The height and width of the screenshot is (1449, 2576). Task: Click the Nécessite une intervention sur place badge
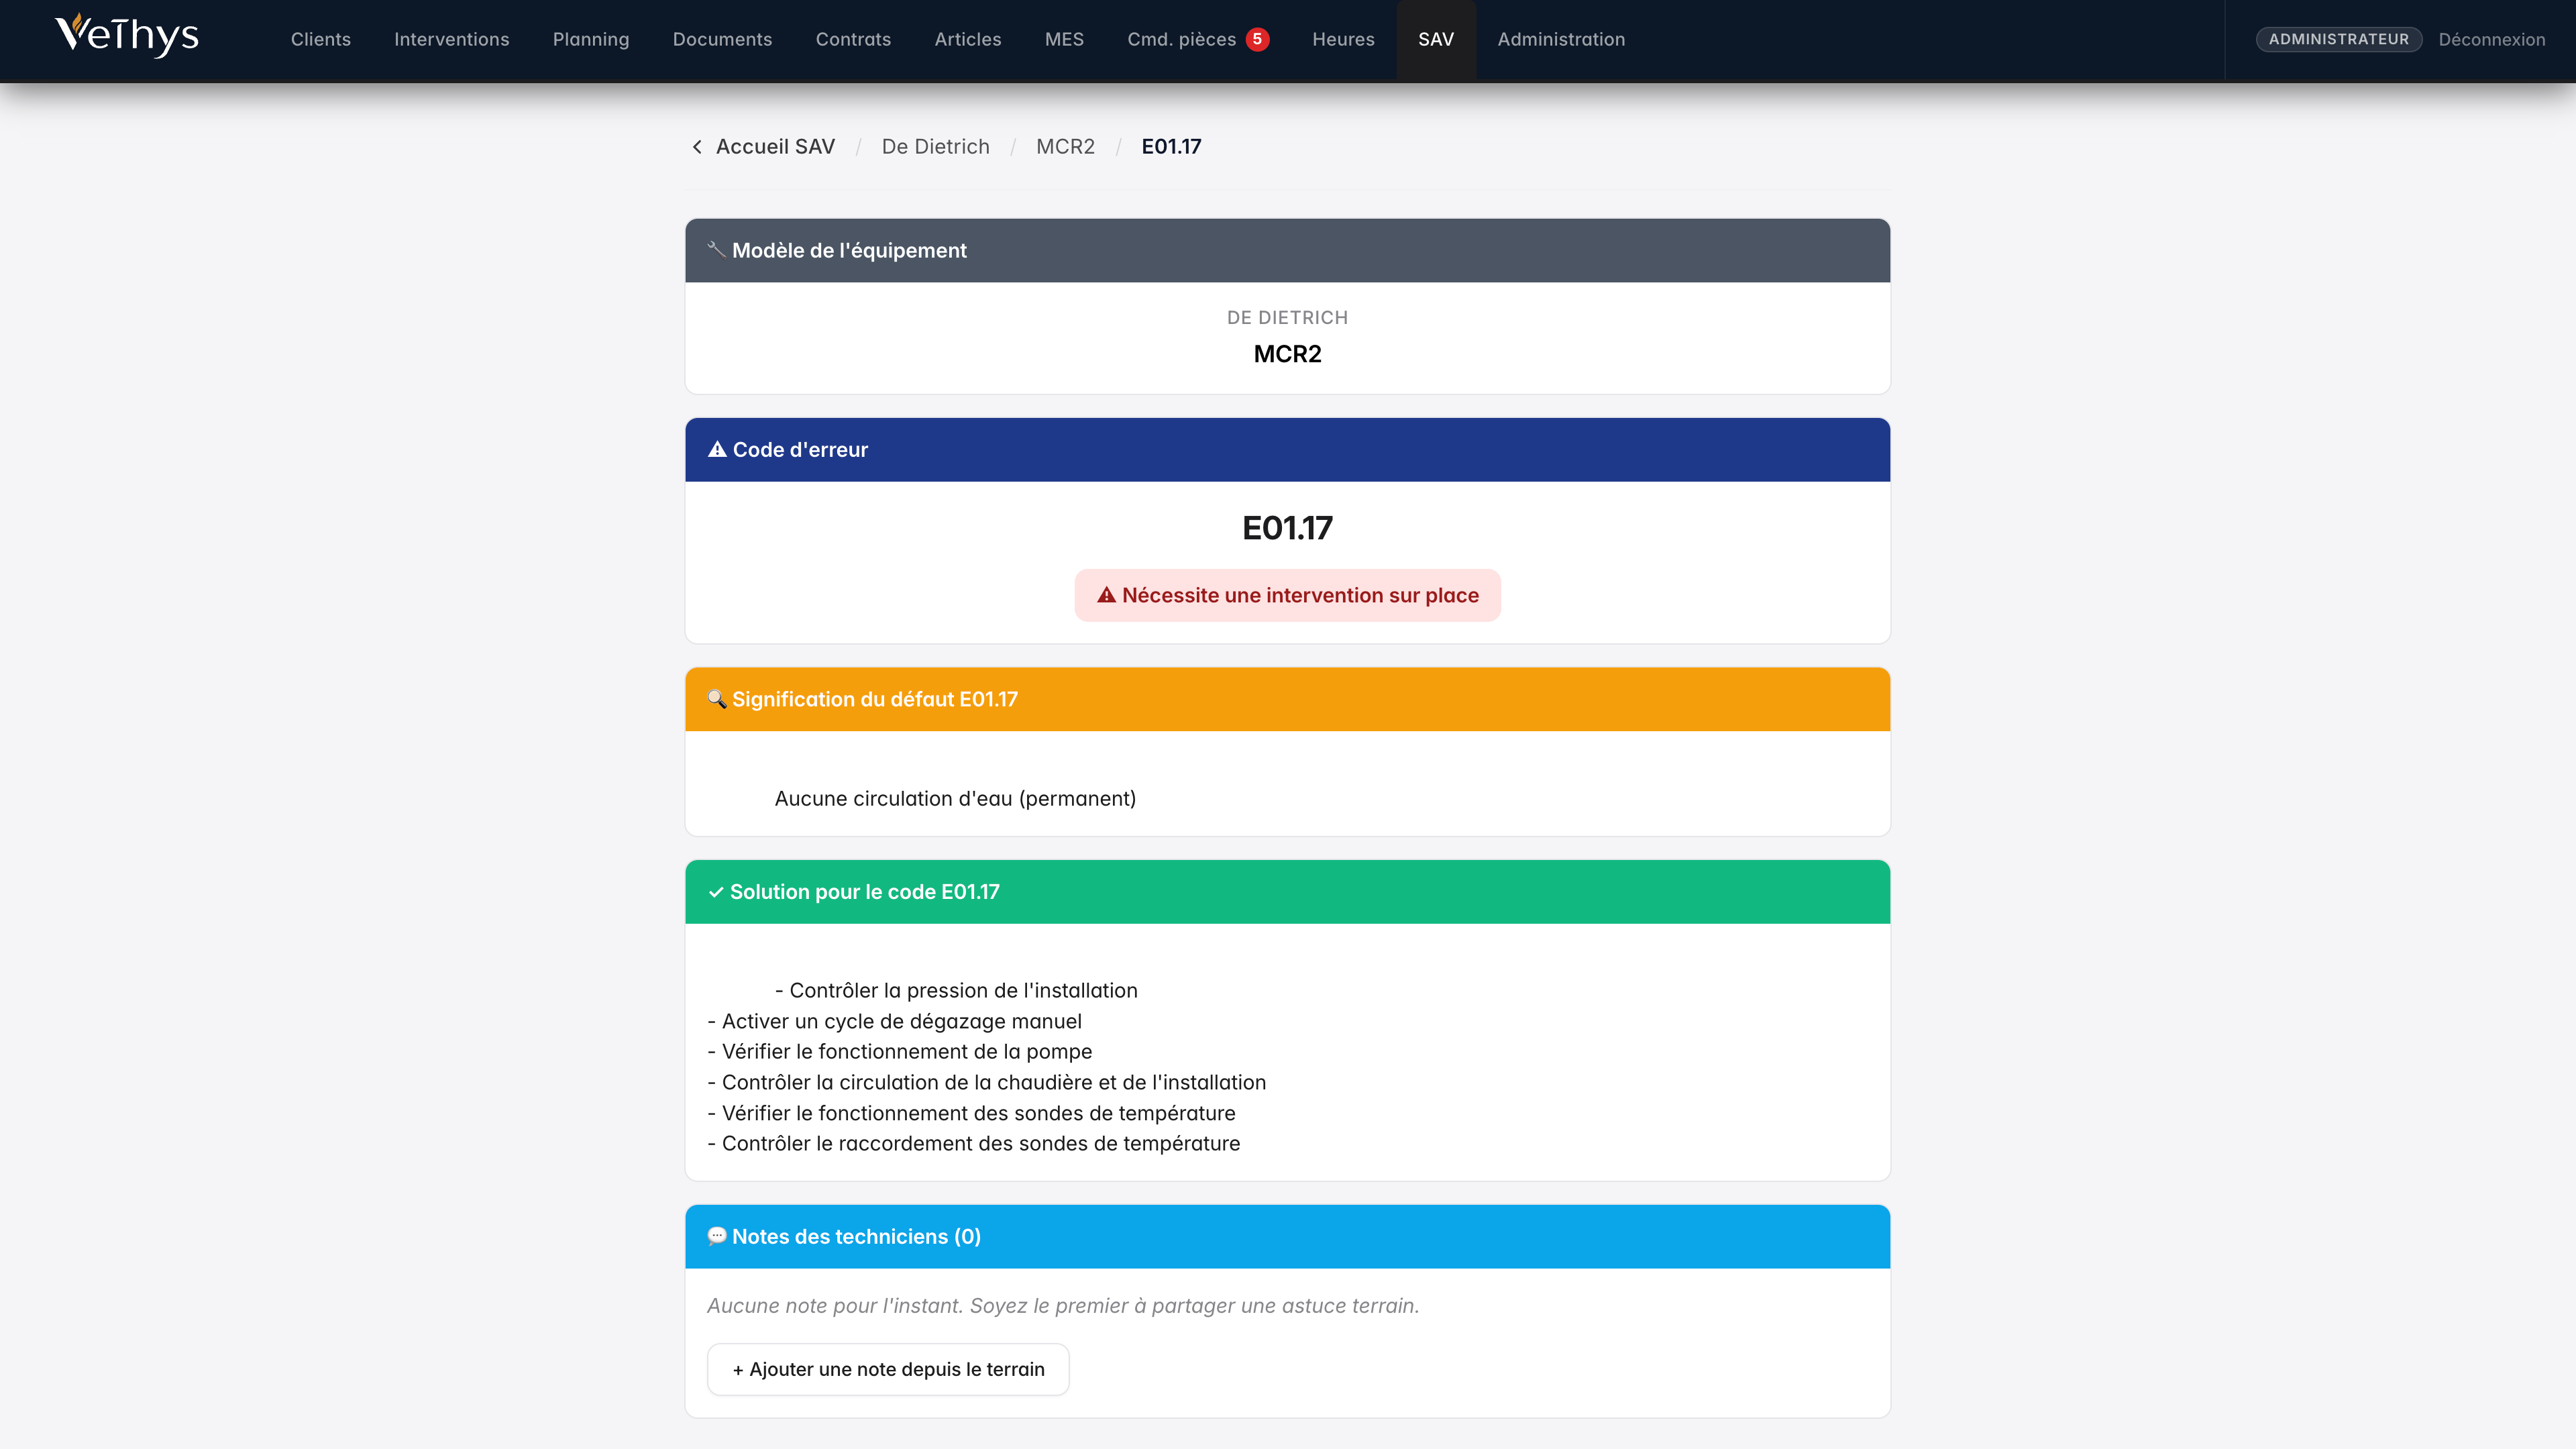click(1287, 595)
